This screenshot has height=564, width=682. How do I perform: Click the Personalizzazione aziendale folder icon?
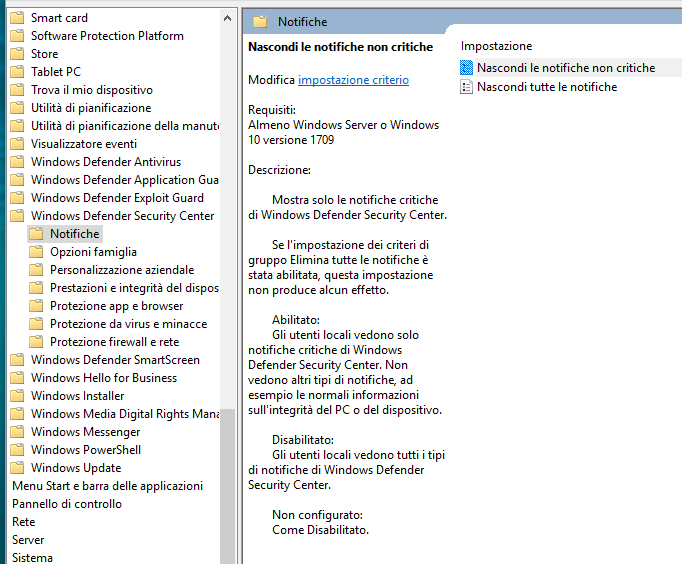tap(36, 270)
